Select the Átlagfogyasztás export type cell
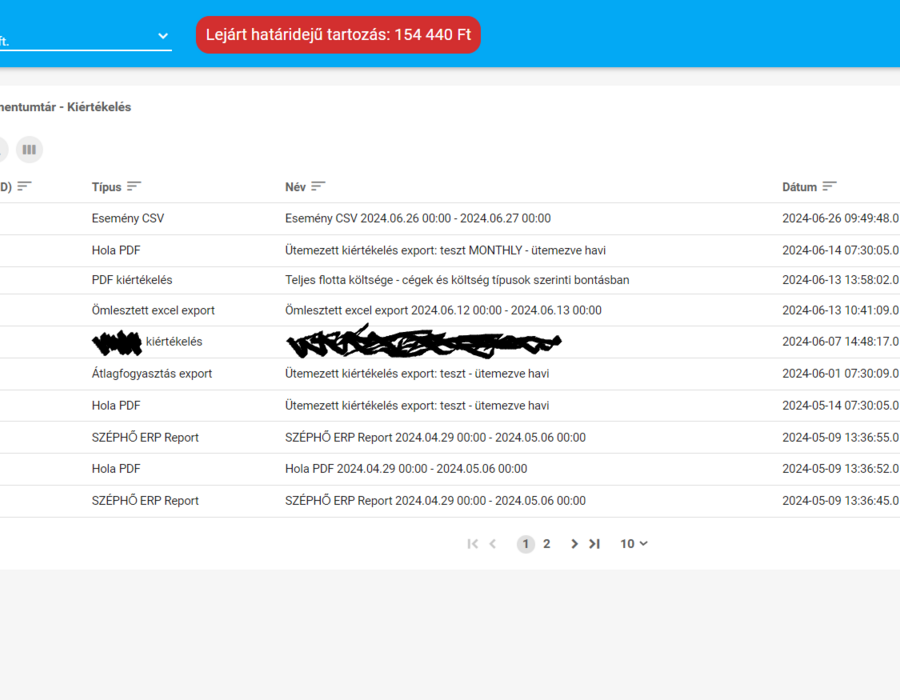 click(x=152, y=374)
